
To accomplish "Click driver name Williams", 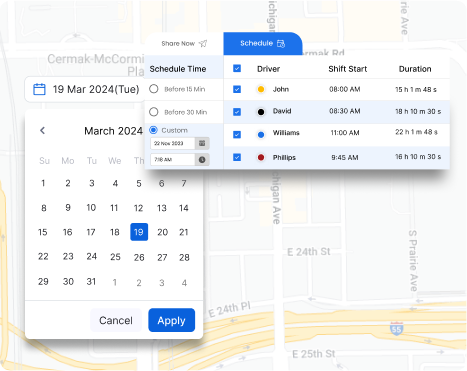I will tap(286, 133).
